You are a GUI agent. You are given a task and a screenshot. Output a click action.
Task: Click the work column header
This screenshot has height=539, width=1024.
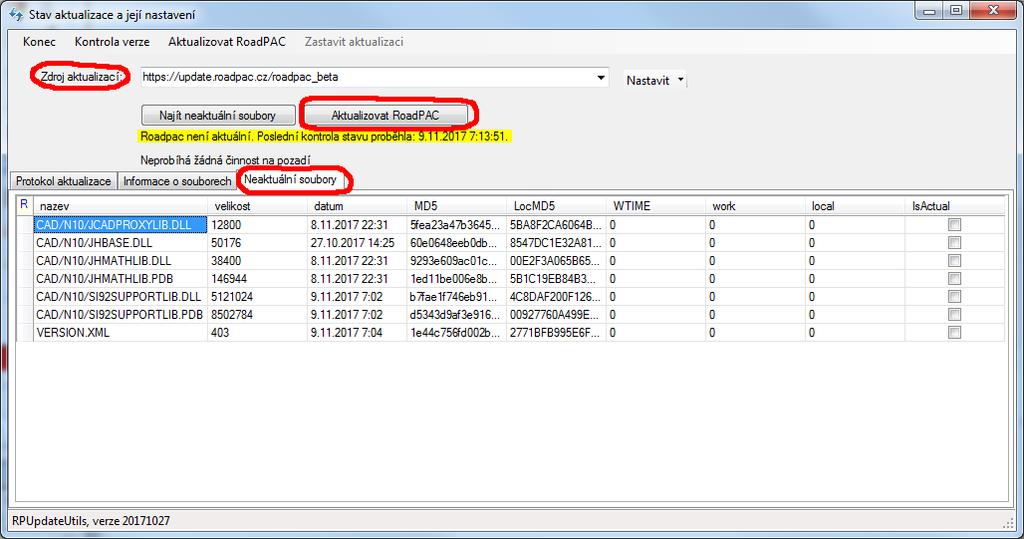[x=756, y=206]
